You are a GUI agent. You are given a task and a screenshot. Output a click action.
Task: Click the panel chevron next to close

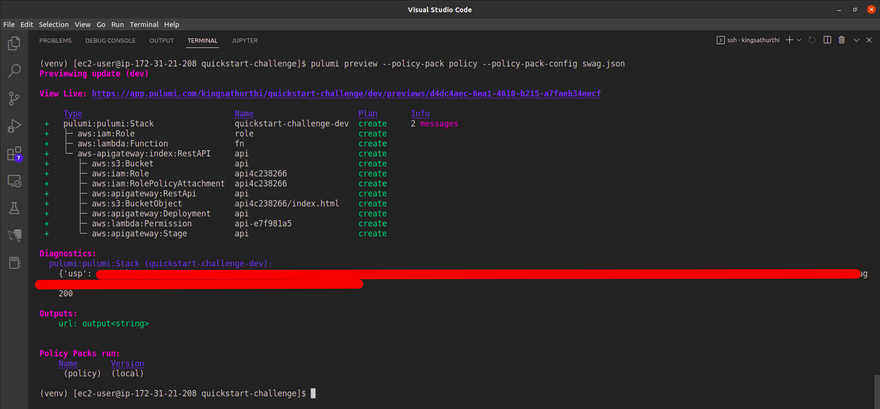pyautogui.click(x=856, y=40)
